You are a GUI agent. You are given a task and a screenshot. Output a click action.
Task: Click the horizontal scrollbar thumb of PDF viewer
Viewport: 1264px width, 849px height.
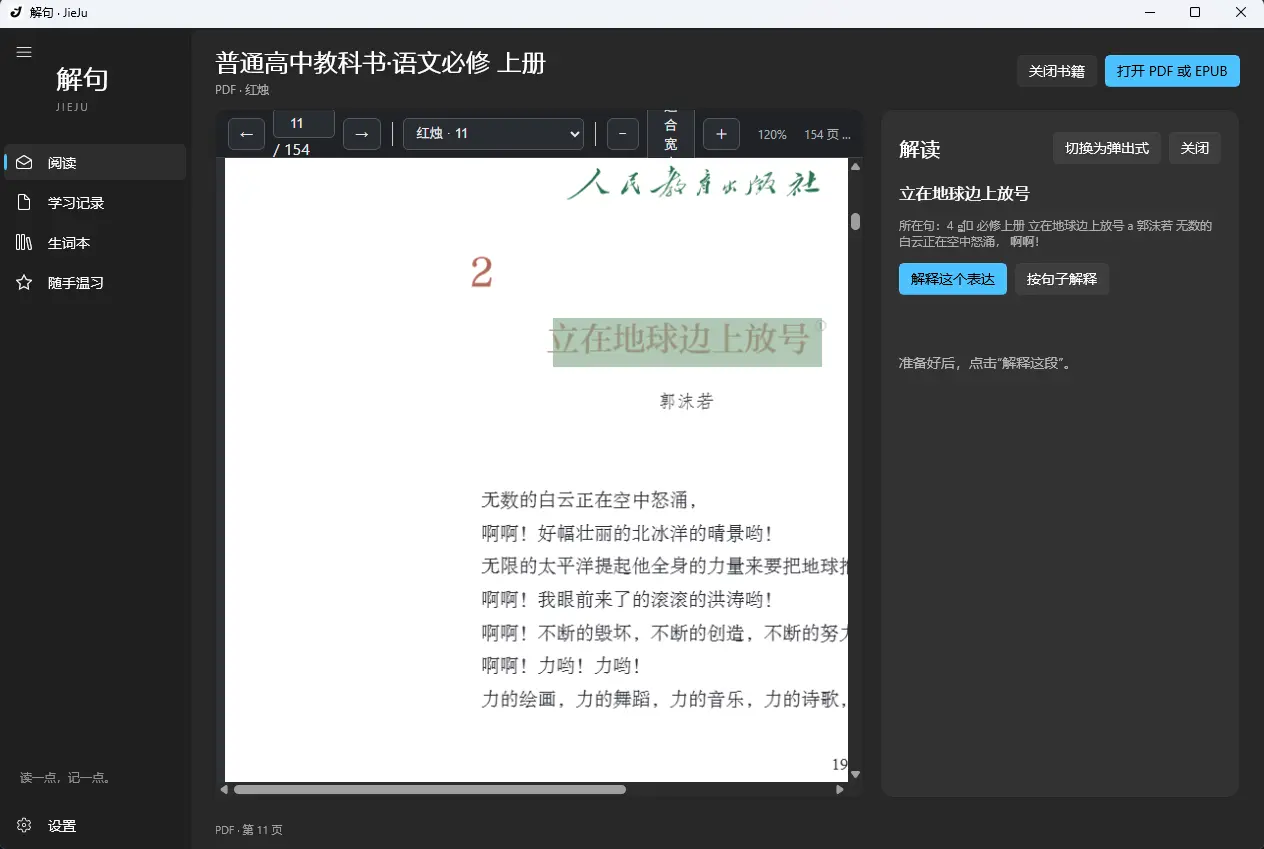tap(430, 789)
